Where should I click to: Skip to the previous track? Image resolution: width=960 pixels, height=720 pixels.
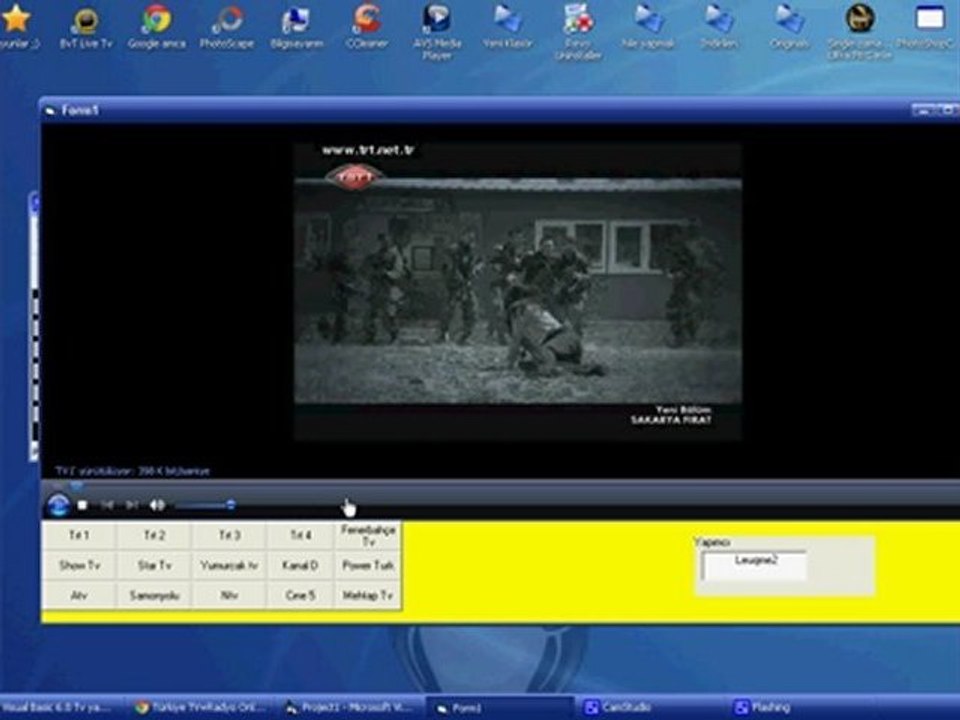click(x=107, y=505)
